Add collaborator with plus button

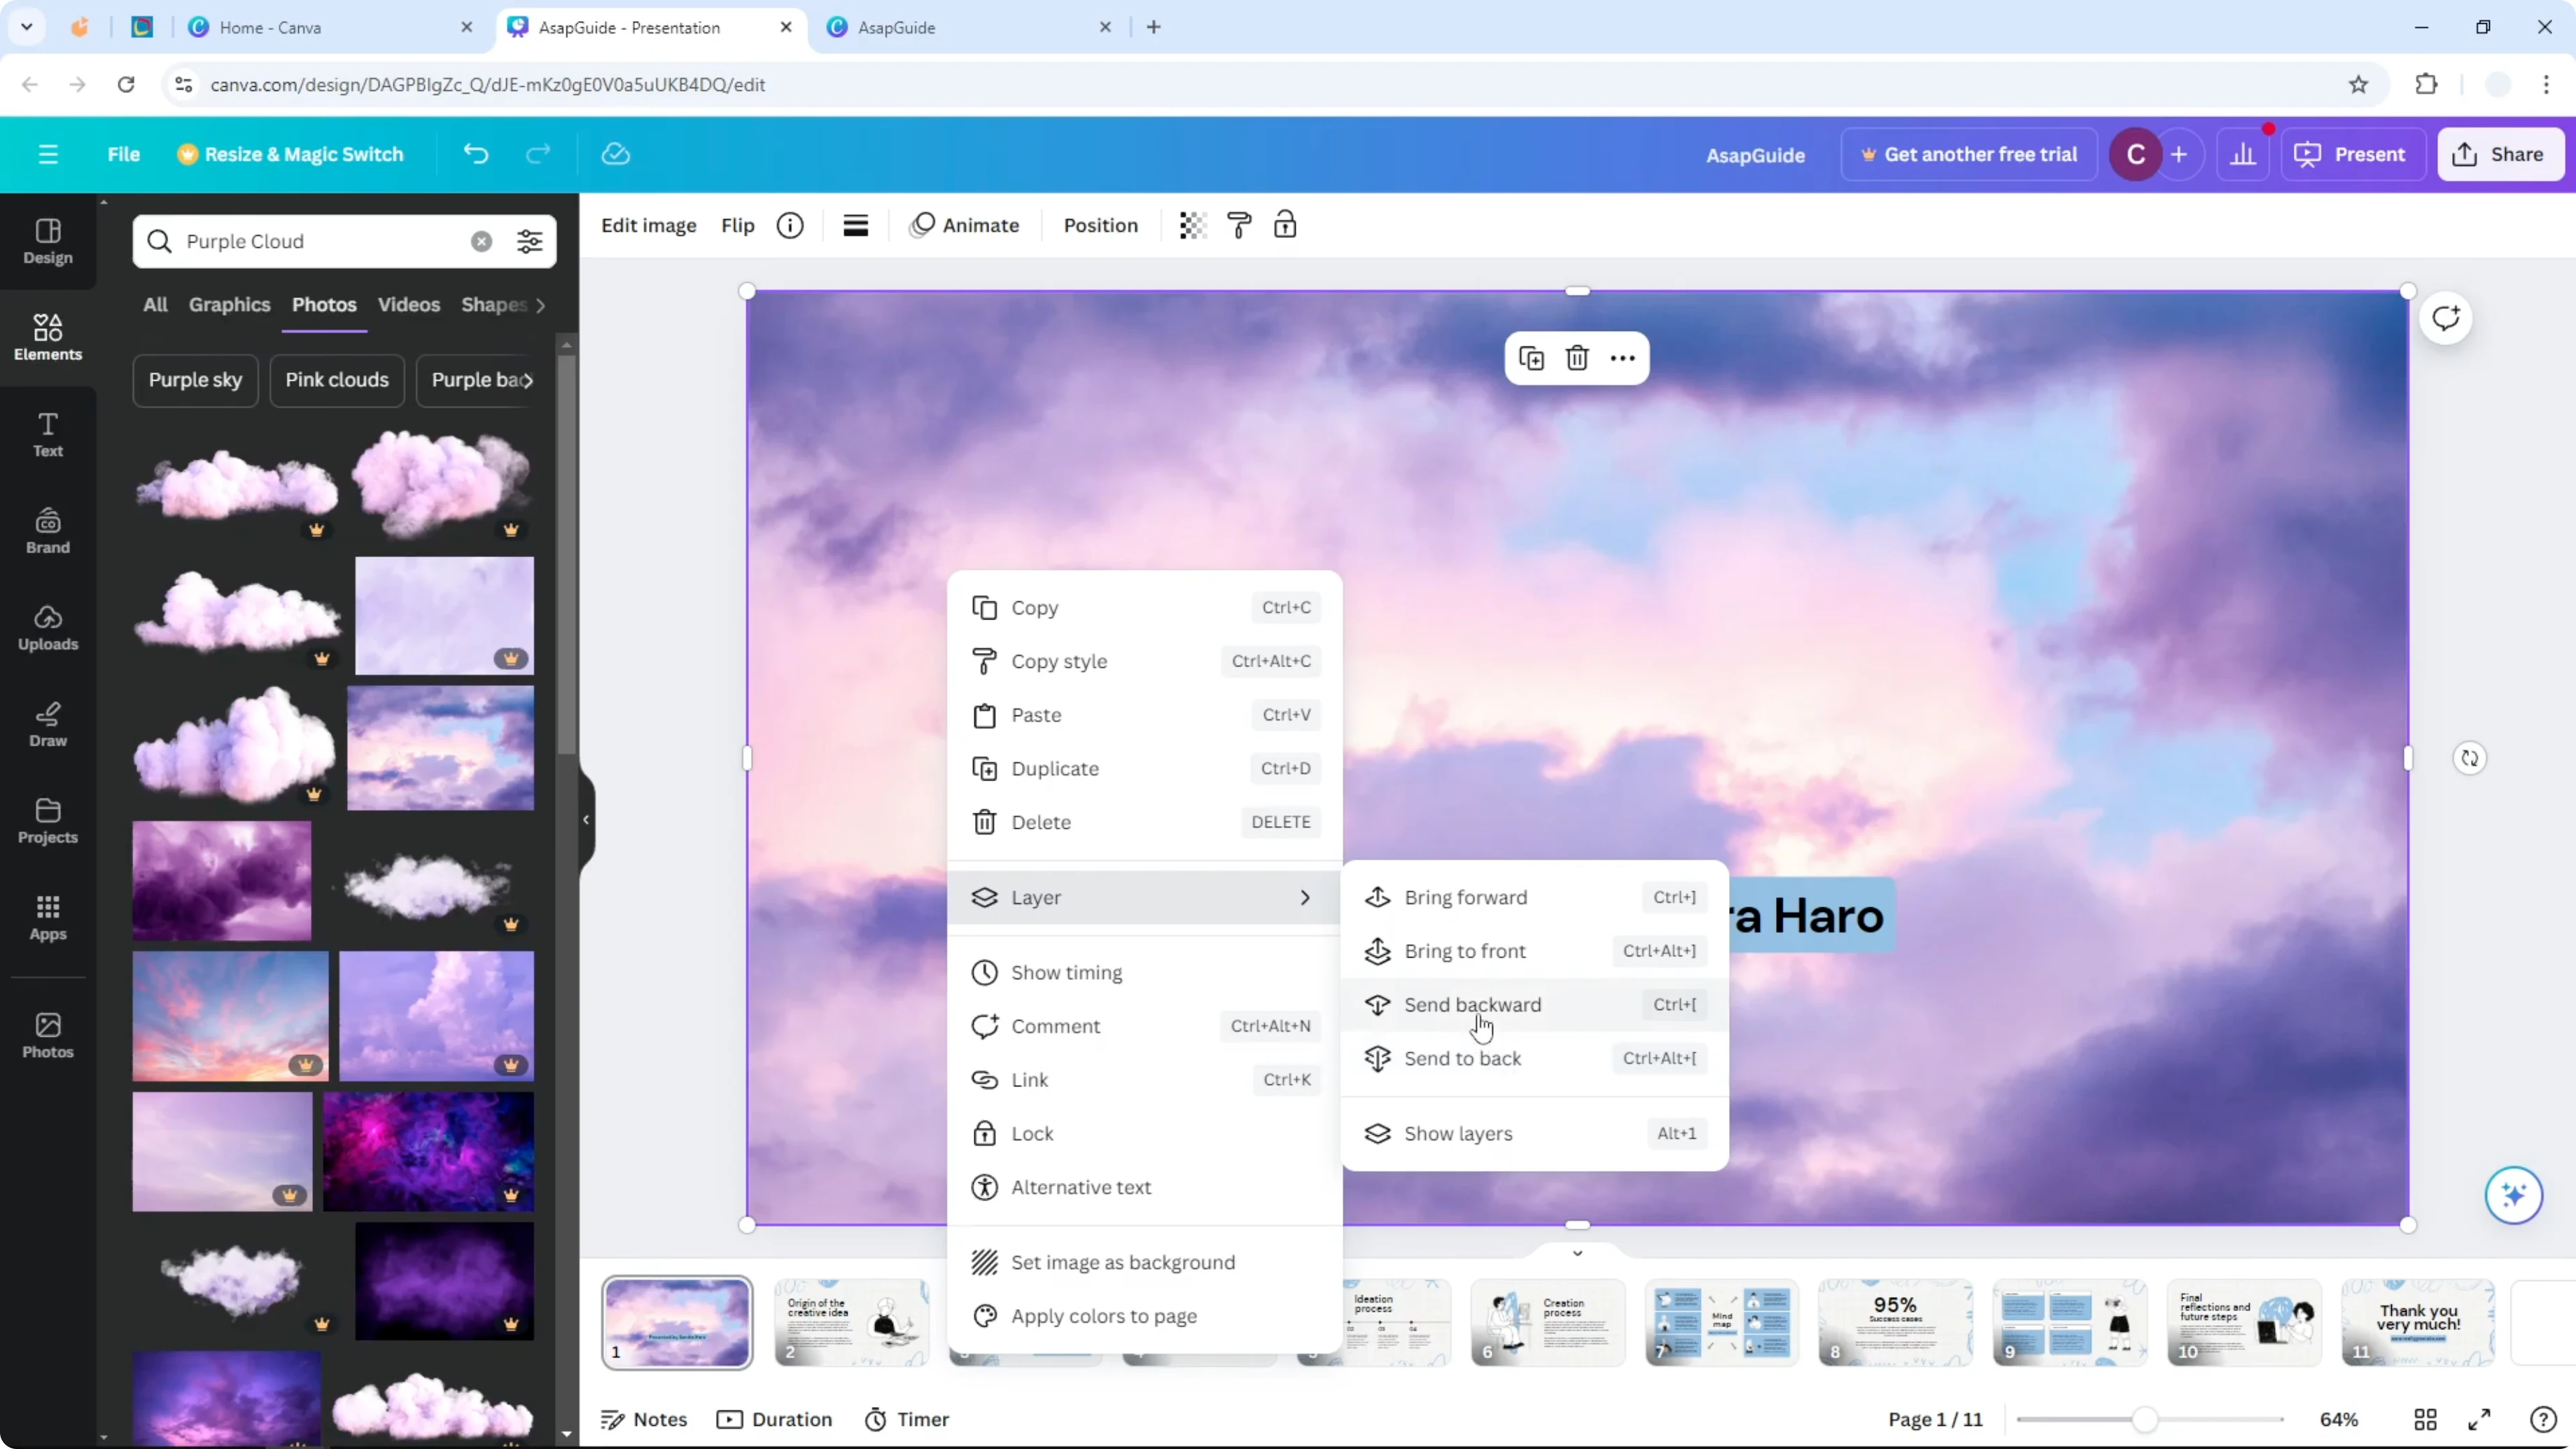coord(2179,154)
